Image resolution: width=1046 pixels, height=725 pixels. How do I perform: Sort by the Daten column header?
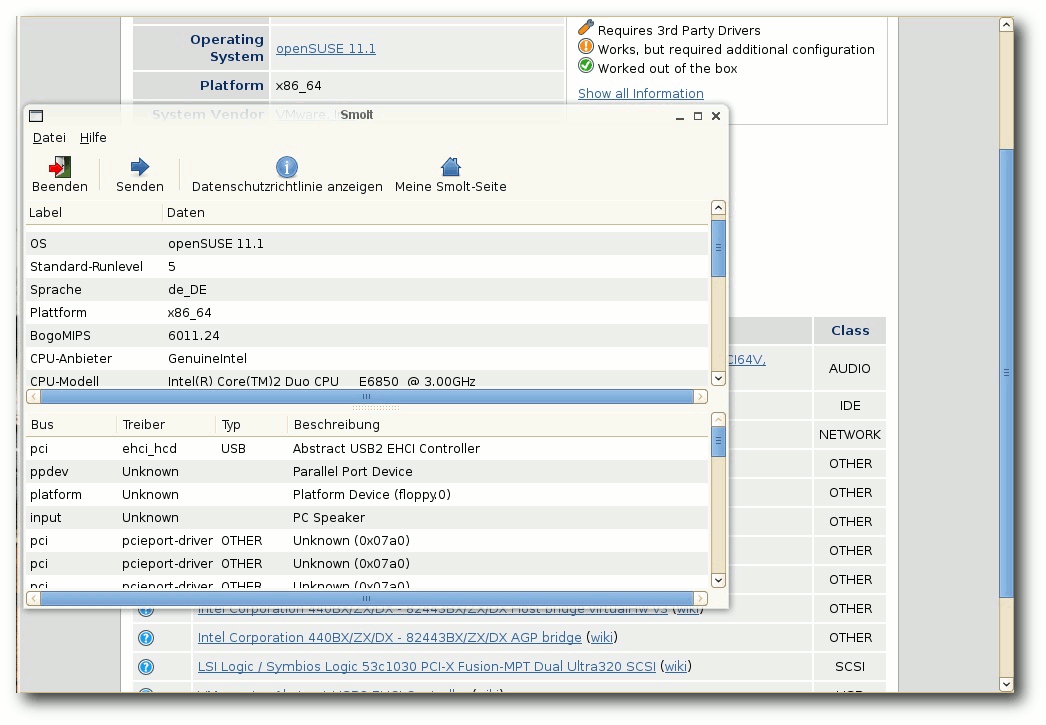pyautogui.click(x=436, y=213)
